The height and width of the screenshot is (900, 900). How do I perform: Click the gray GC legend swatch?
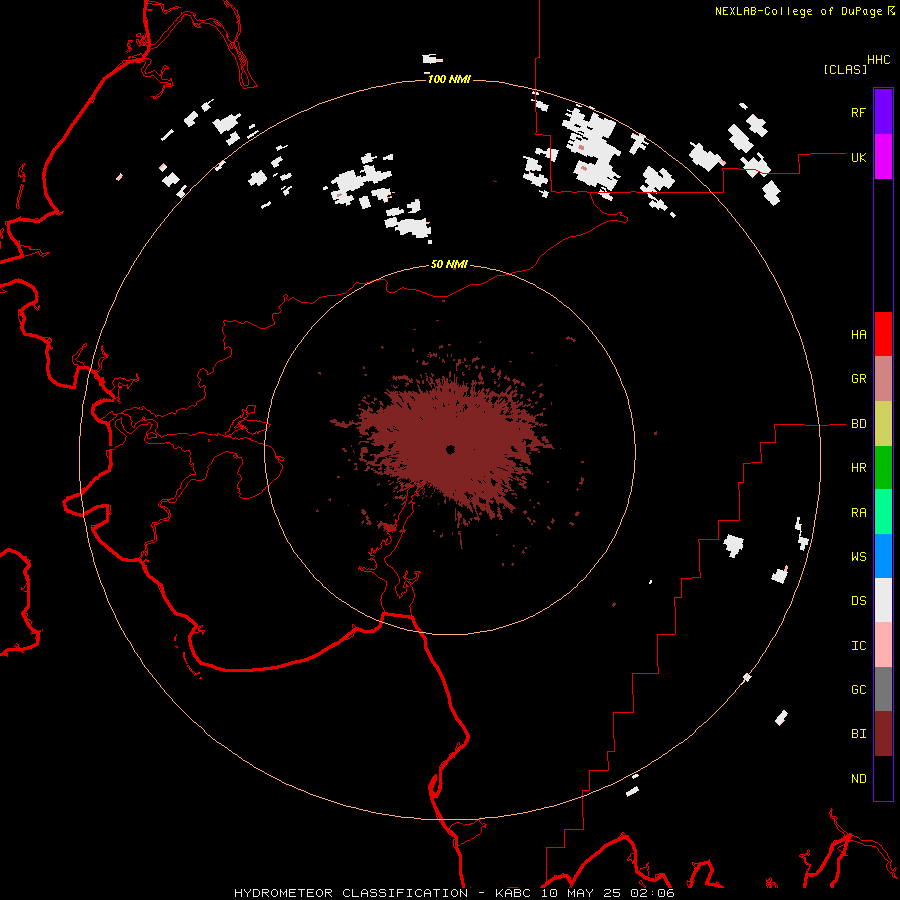click(883, 689)
